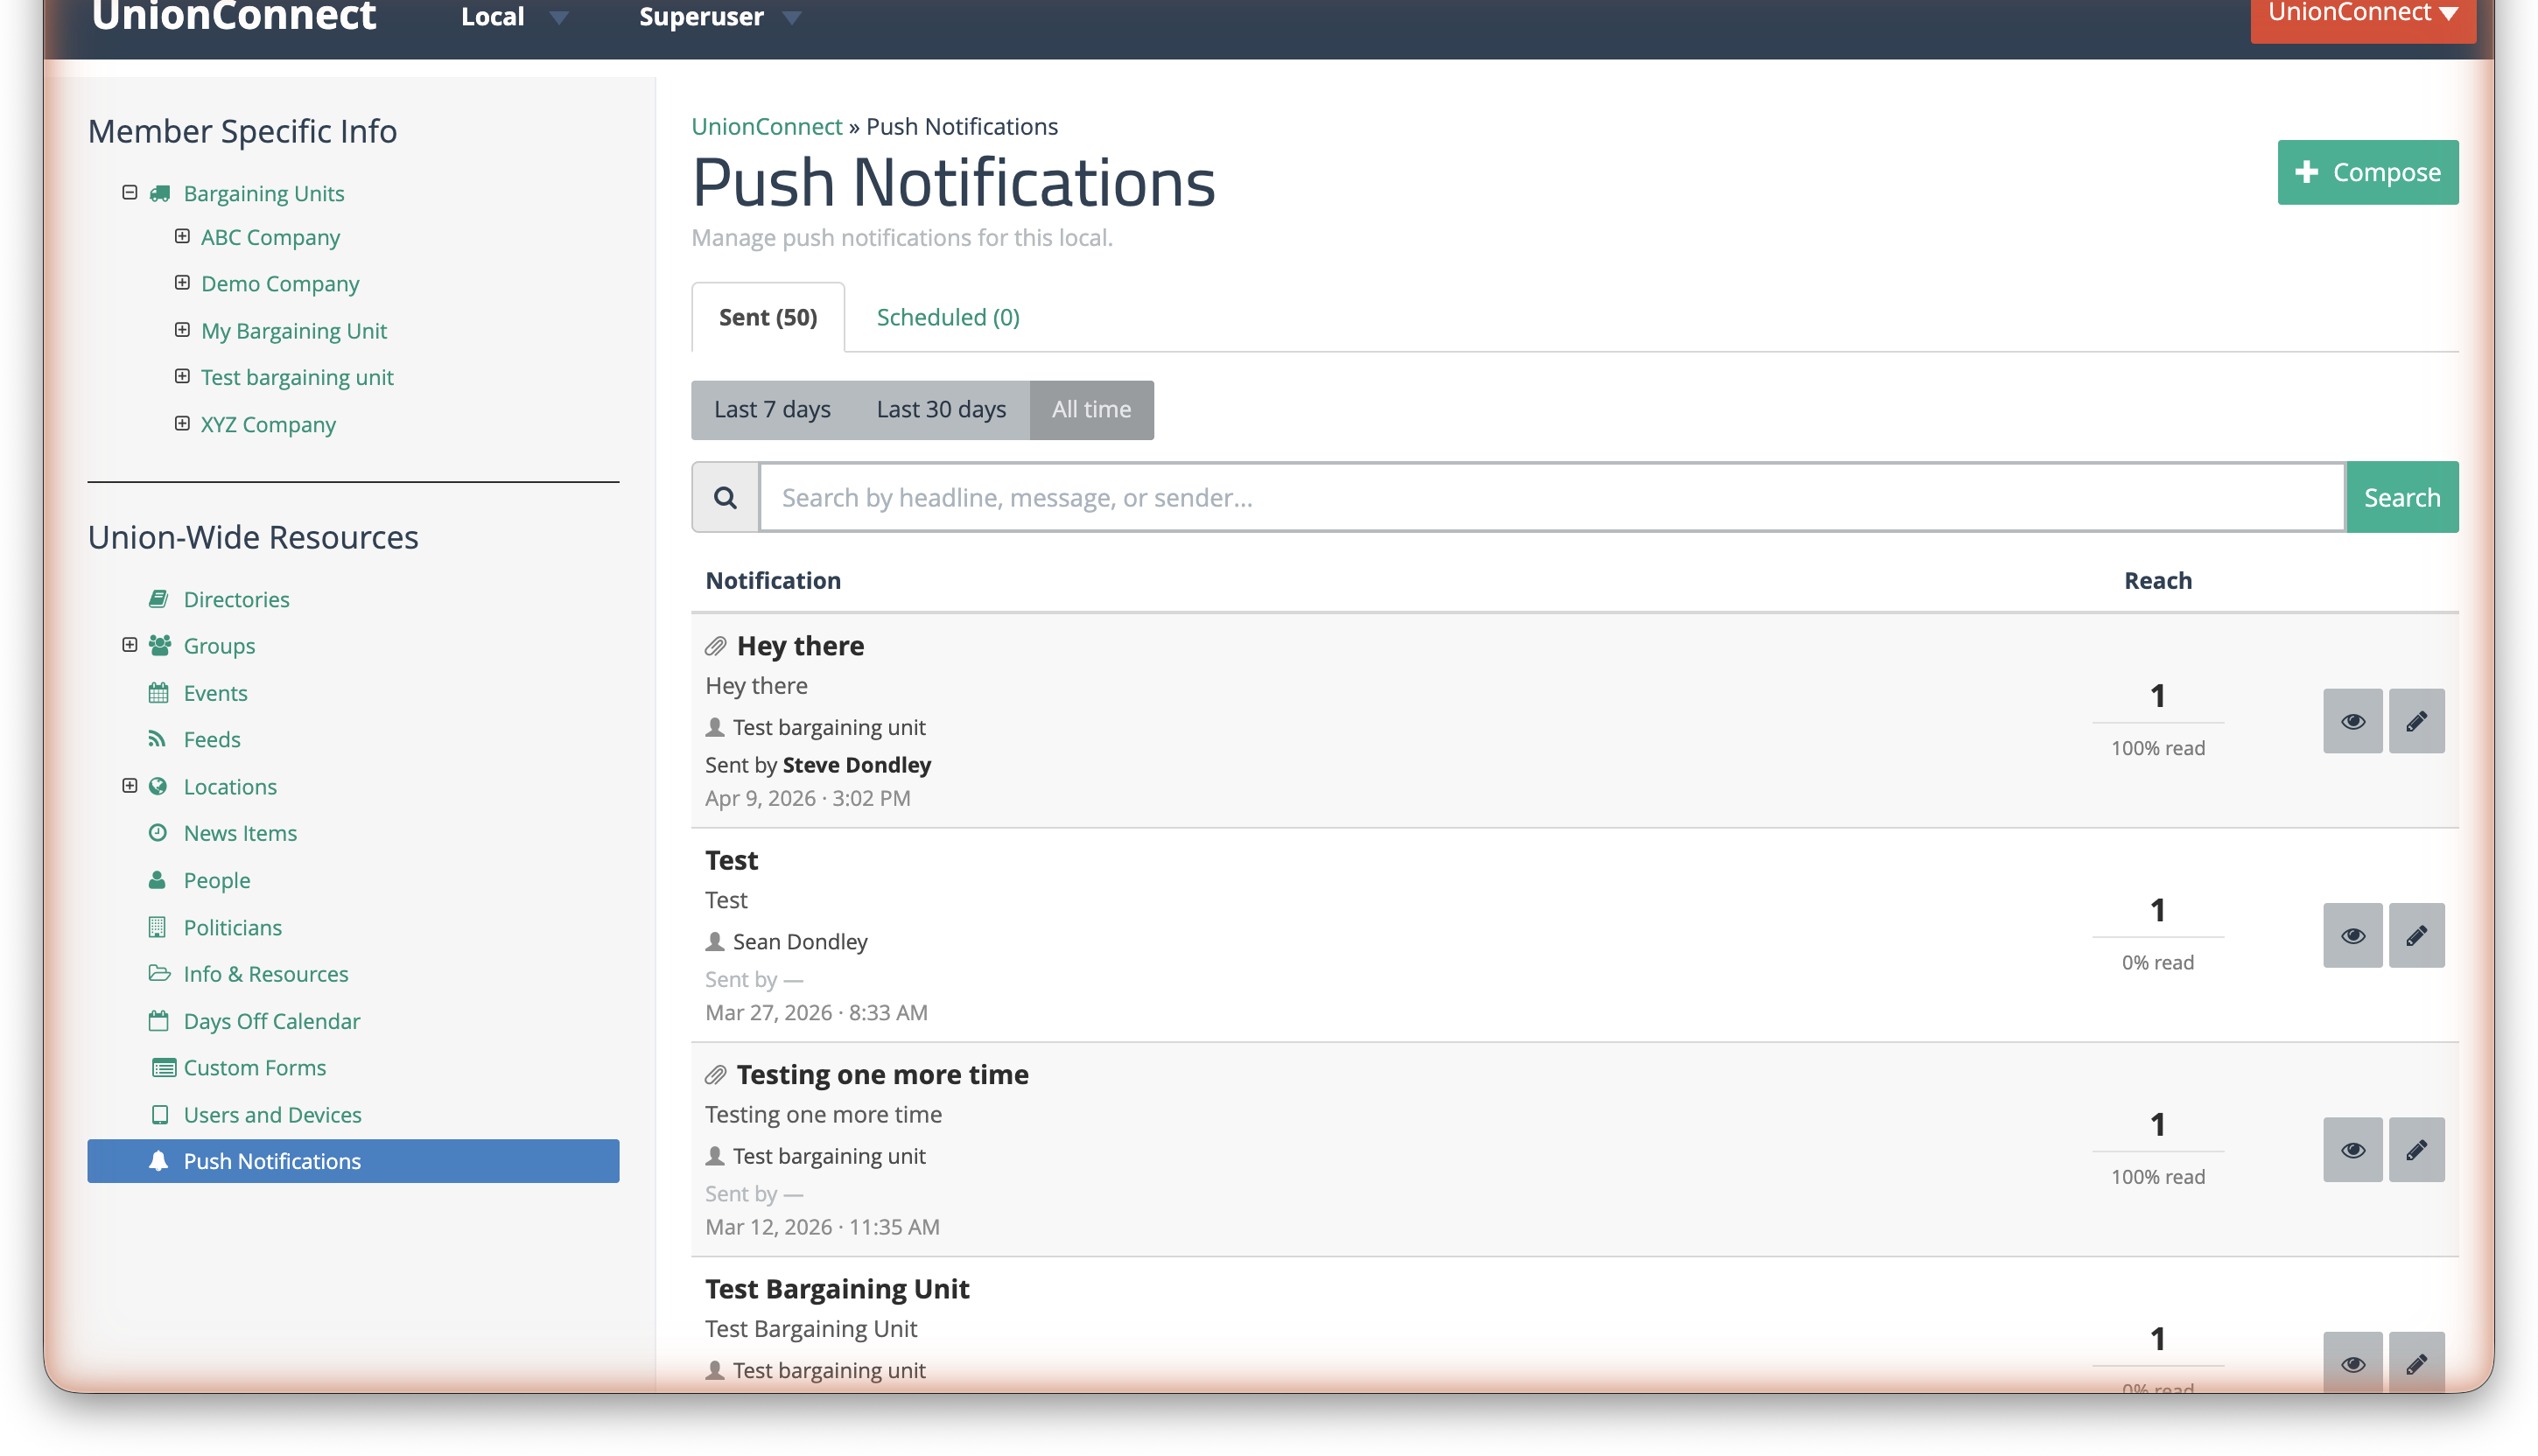
Task: Click the News Items clock icon
Action: 158,832
